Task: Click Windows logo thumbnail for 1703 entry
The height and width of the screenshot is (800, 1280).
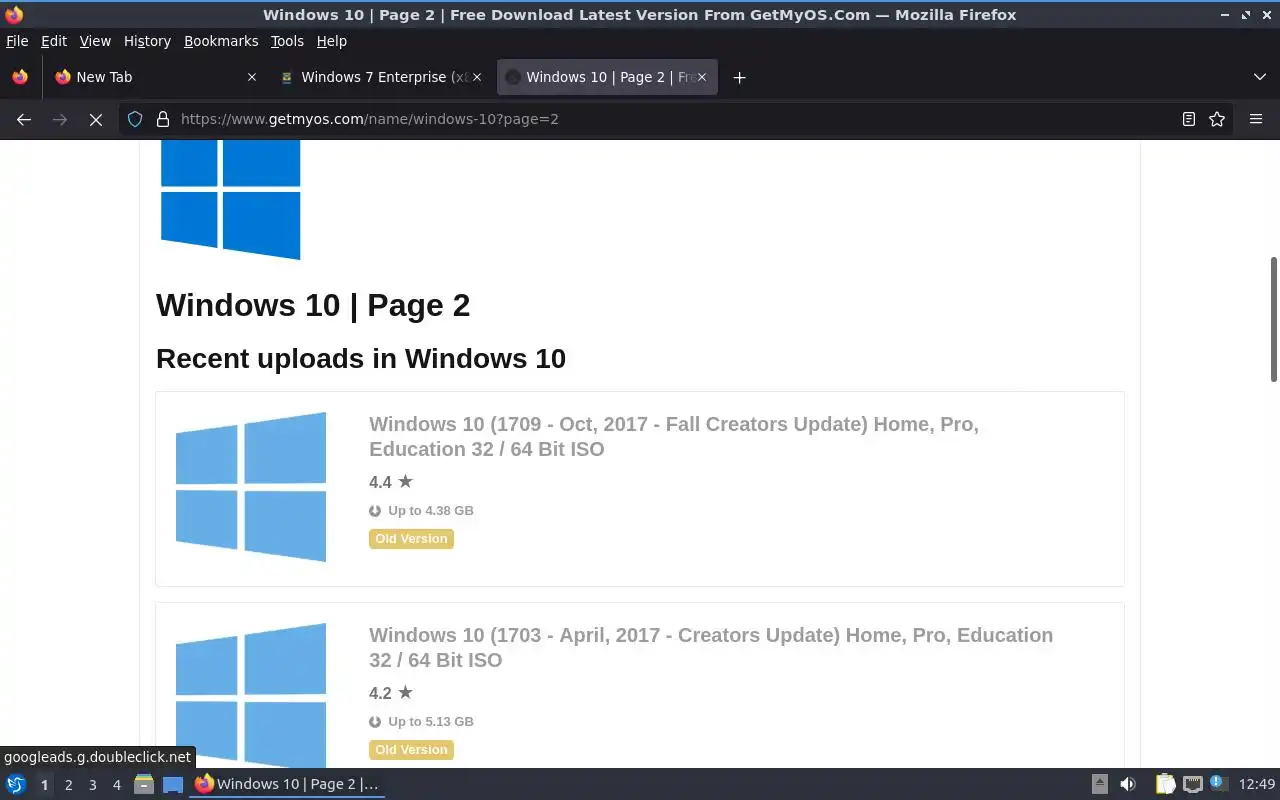Action: tap(251, 695)
